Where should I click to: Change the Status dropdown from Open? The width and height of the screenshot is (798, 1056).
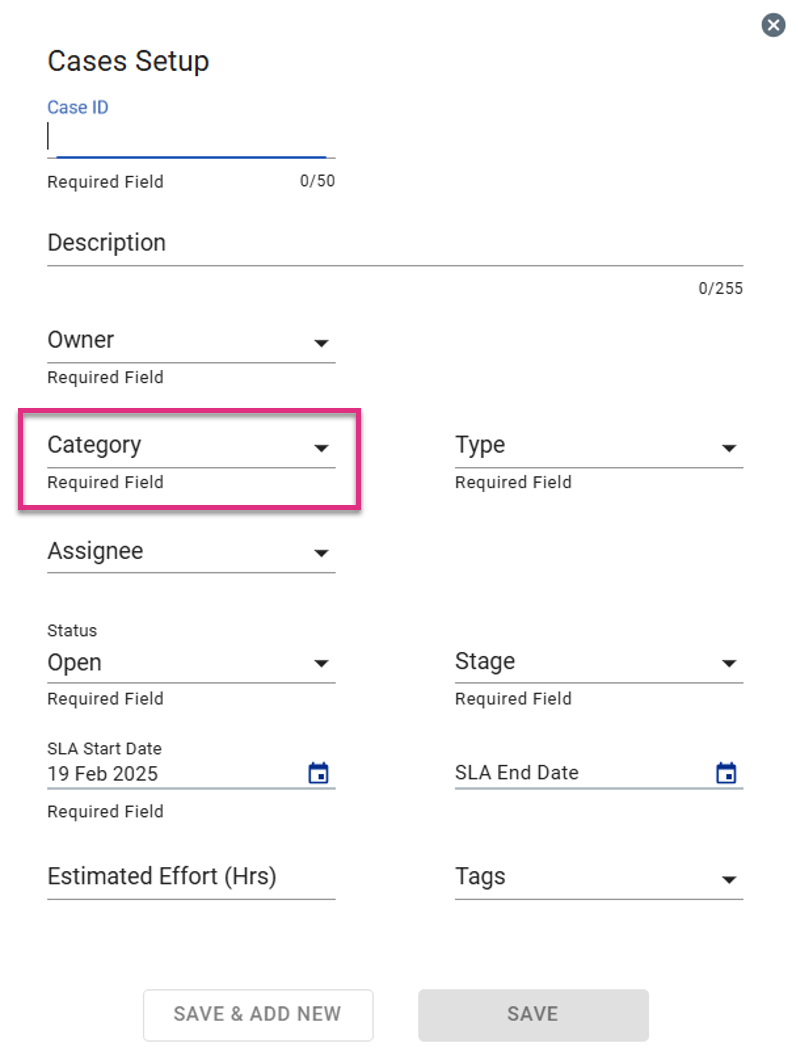click(191, 663)
